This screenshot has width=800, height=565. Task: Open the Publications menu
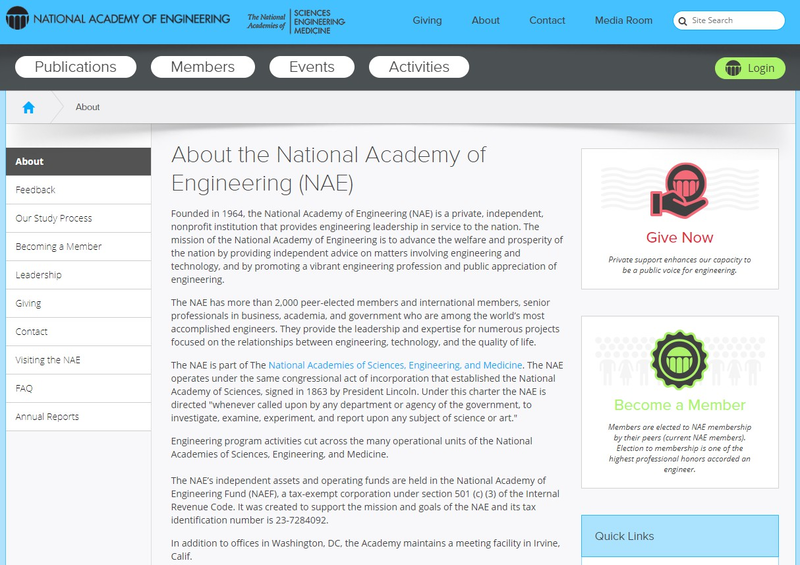pos(76,67)
